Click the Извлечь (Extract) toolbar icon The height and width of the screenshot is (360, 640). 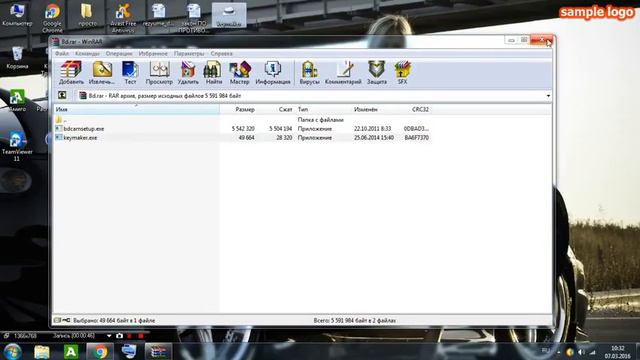(x=102, y=73)
